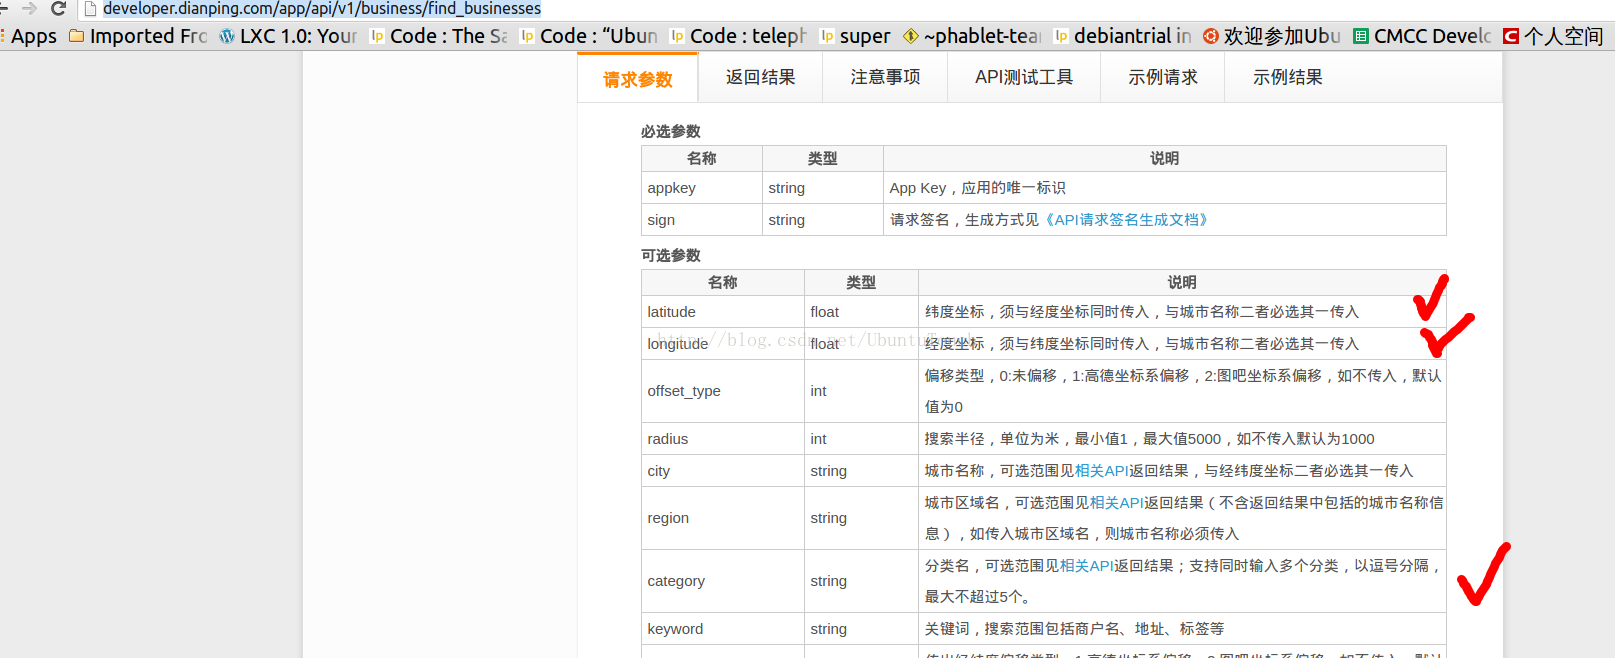
Task: Open the 'Code : Ubun' Launchpad bookmark
Action: pos(588,36)
